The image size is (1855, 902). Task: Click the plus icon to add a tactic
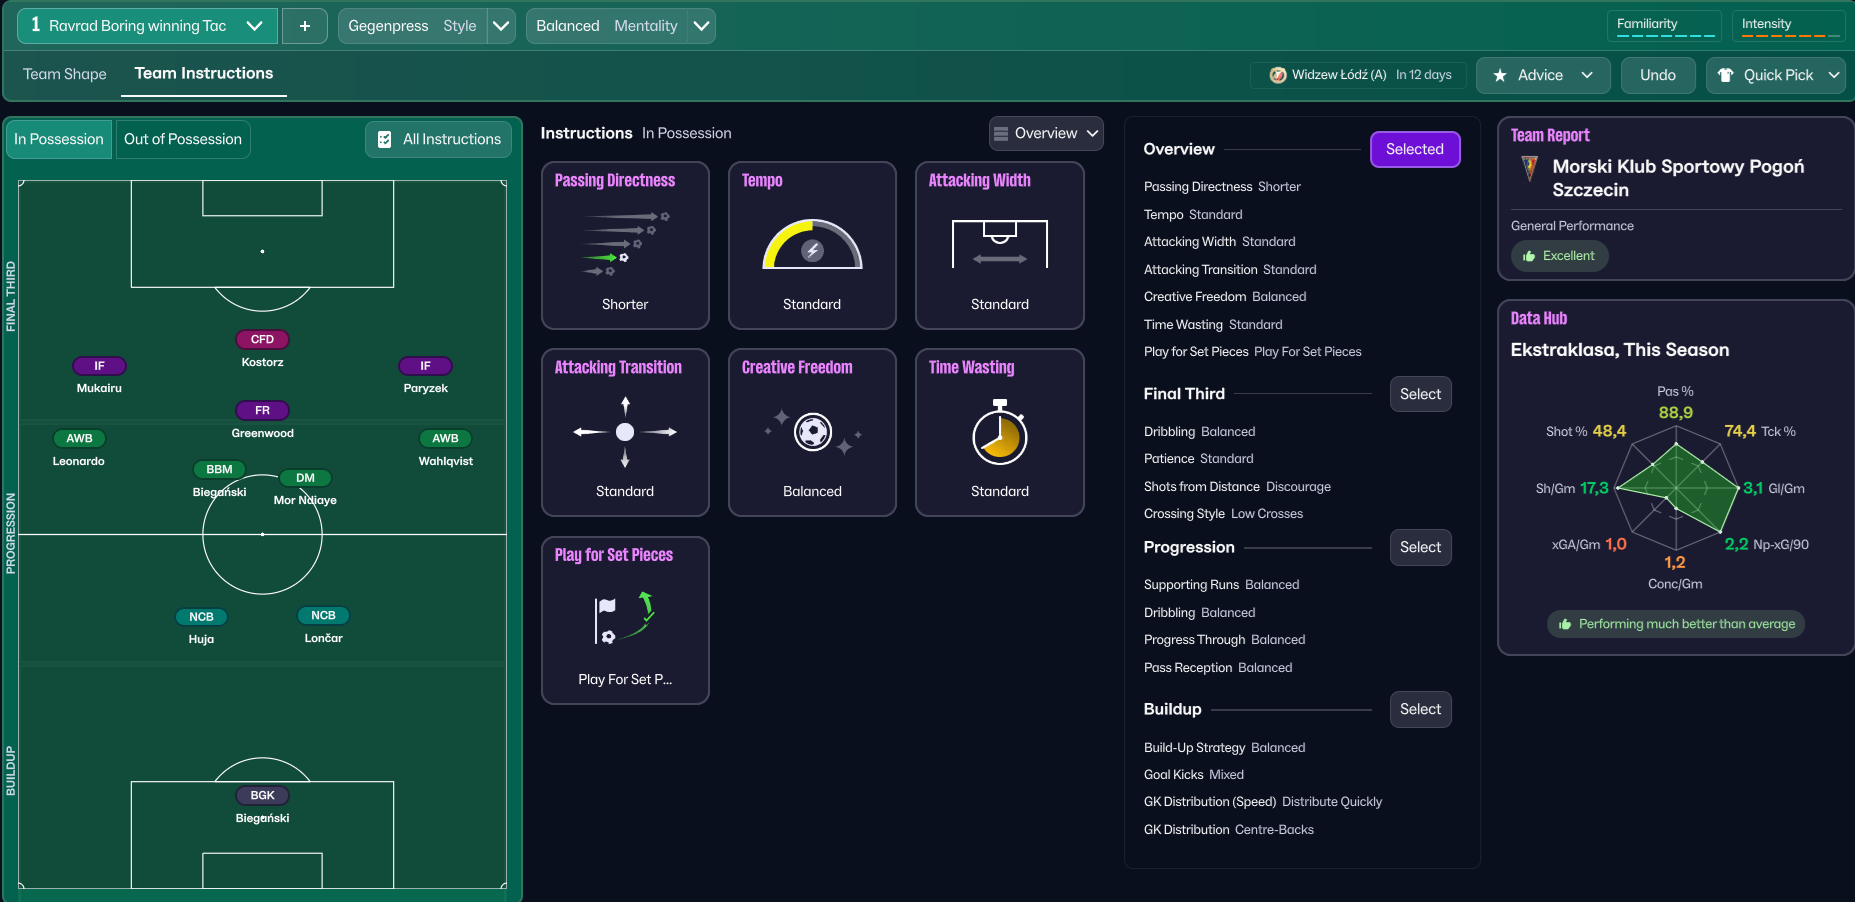(305, 26)
